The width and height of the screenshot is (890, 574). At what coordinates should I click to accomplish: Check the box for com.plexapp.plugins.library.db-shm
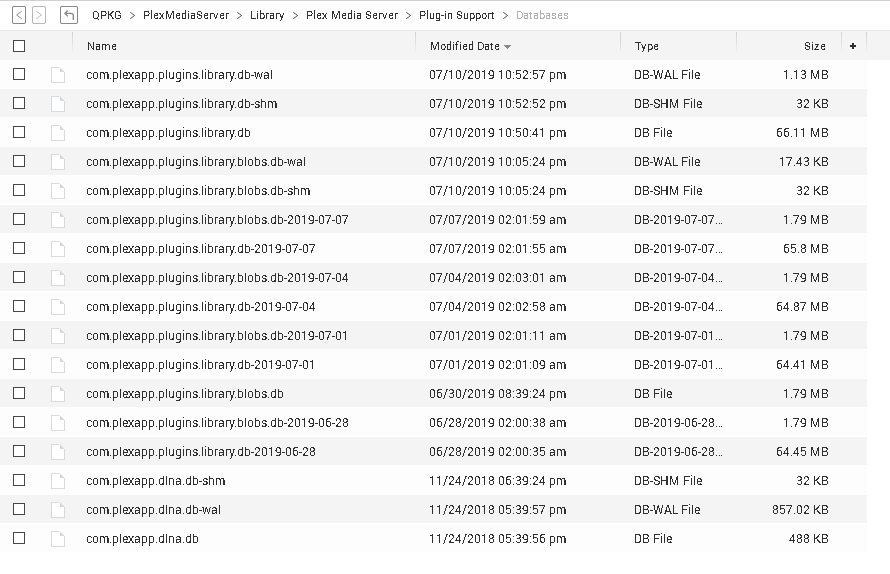click(19, 104)
